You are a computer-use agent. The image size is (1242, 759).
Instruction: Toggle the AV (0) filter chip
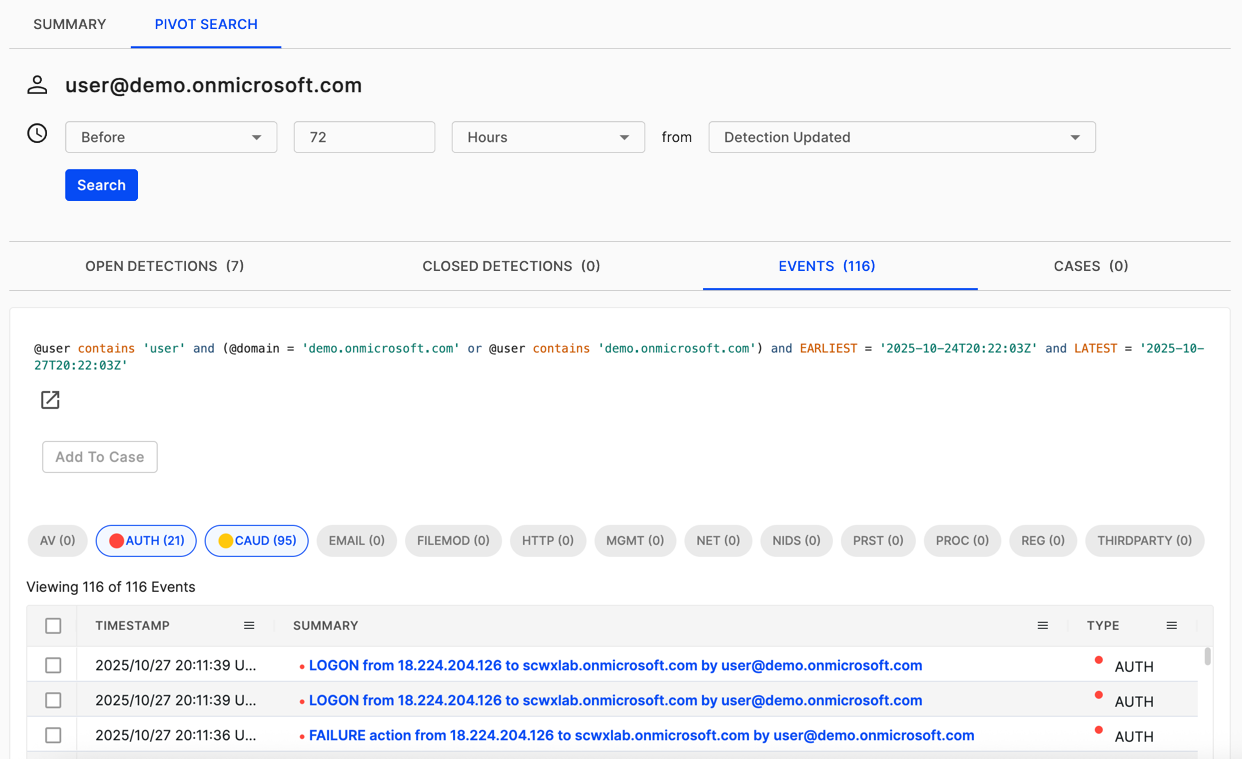[x=58, y=541]
